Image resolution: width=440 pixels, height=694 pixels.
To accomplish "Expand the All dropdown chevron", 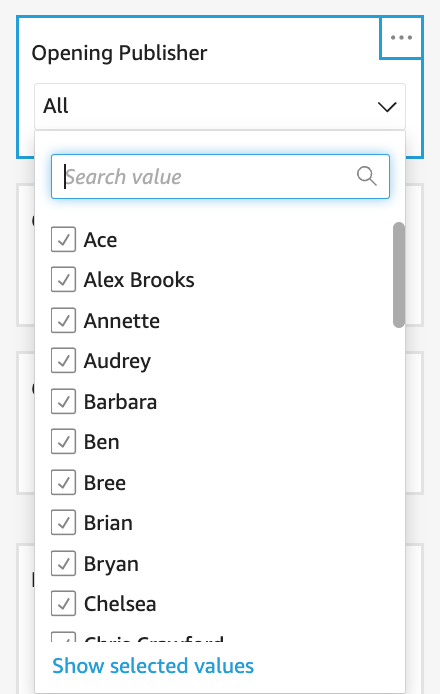I will 386,107.
